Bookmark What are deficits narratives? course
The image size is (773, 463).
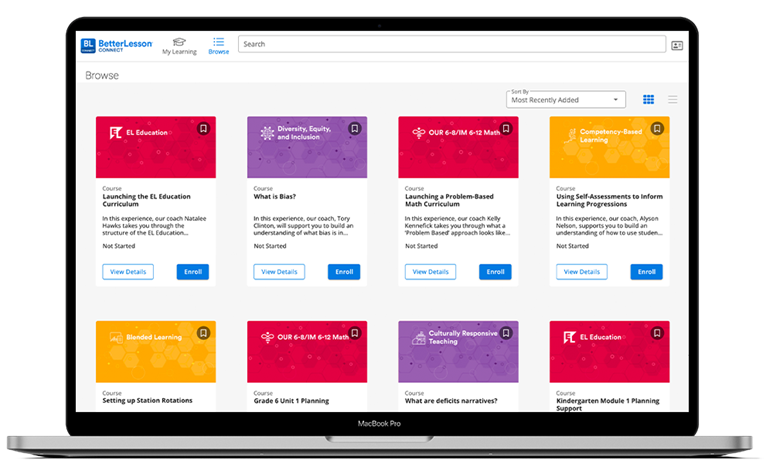click(506, 333)
